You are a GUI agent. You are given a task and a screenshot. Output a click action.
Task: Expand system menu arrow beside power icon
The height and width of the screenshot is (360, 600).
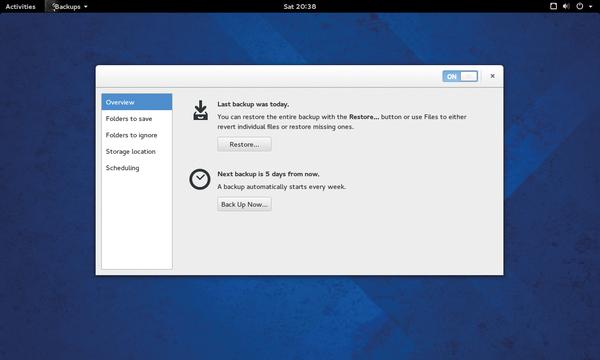[x=590, y=7]
